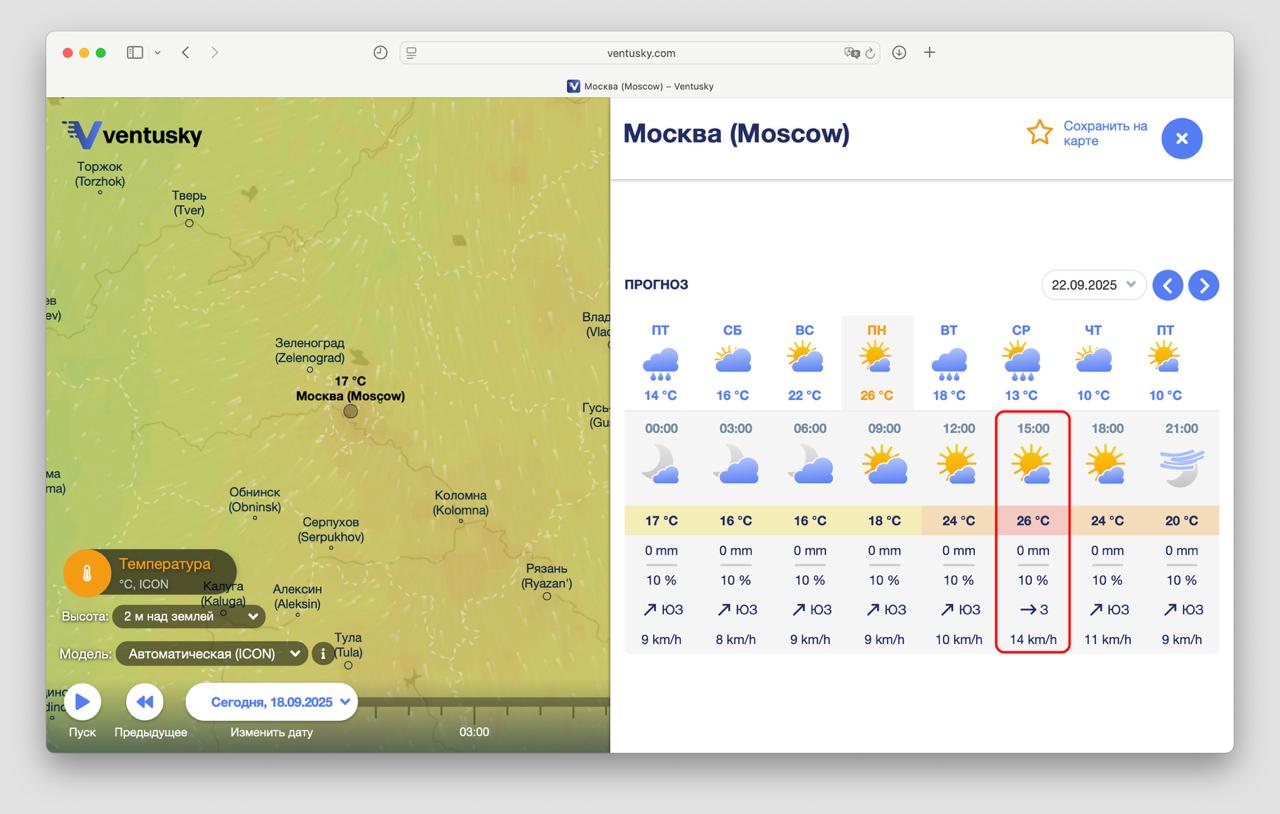Image resolution: width=1280 pixels, height=814 pixels.
Task: Click the 12:00 sunny weather icon
Action: 958,466
